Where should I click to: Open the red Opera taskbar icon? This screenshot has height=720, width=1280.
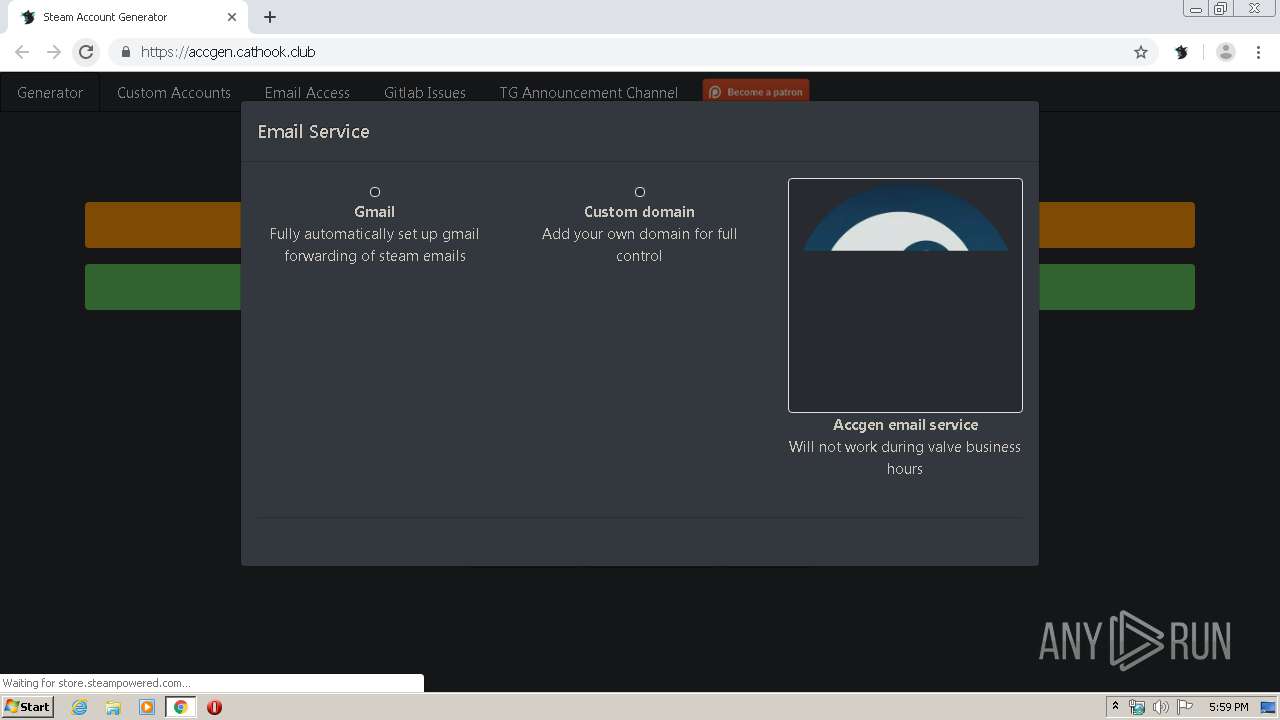(x=214, y=707)
